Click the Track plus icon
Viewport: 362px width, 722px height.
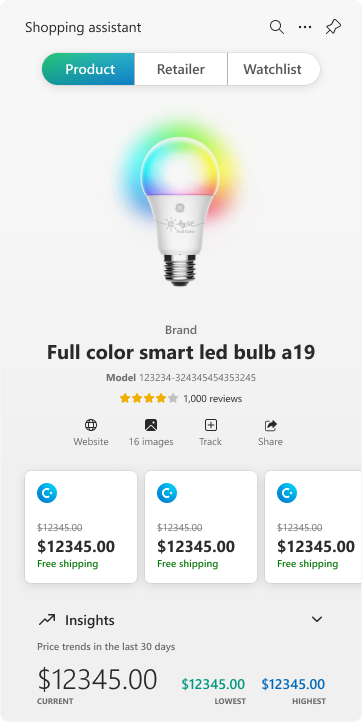[210, 425]
